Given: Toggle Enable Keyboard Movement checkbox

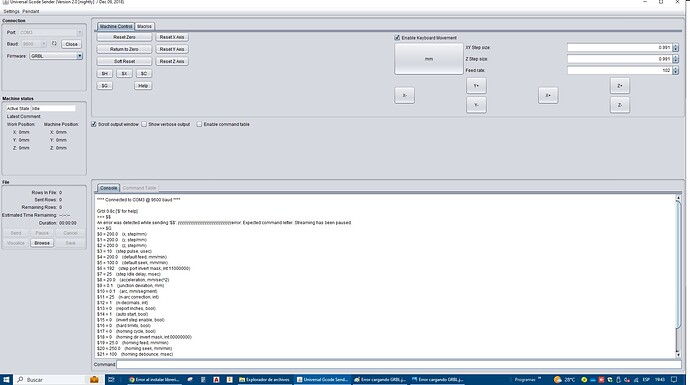Looking at the screenshot, I should 397,38.
